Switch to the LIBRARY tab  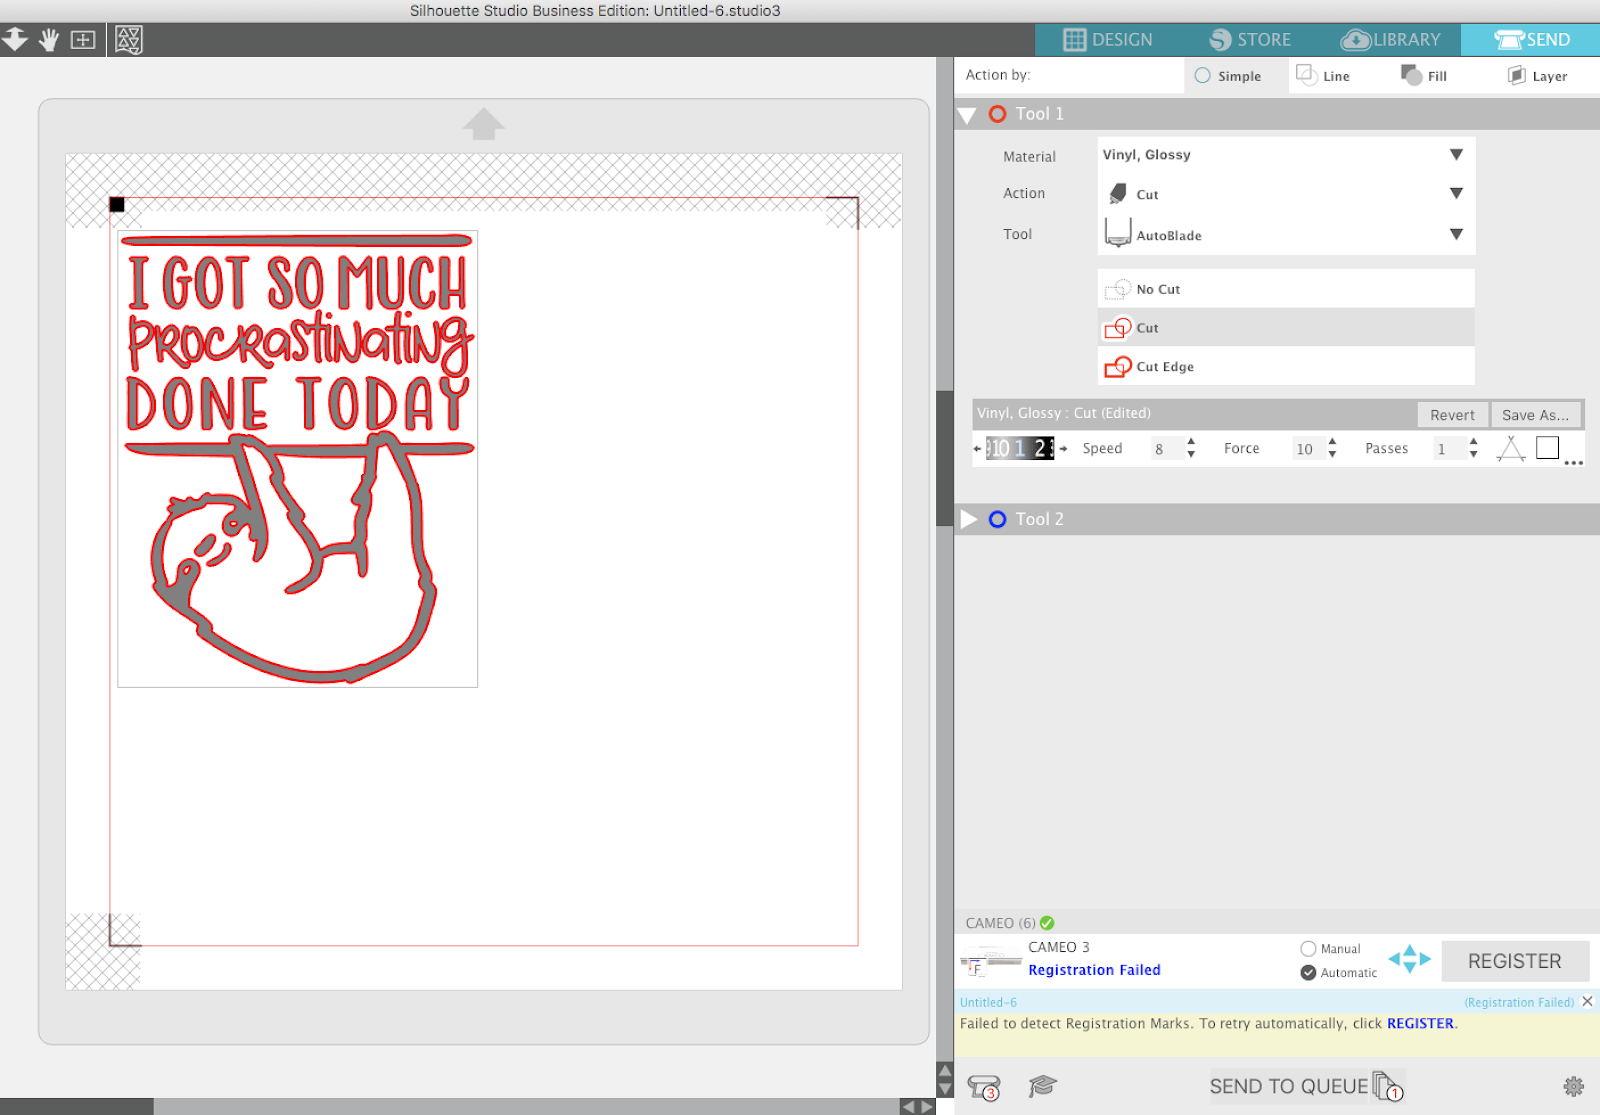click(x=1391, y=40)
